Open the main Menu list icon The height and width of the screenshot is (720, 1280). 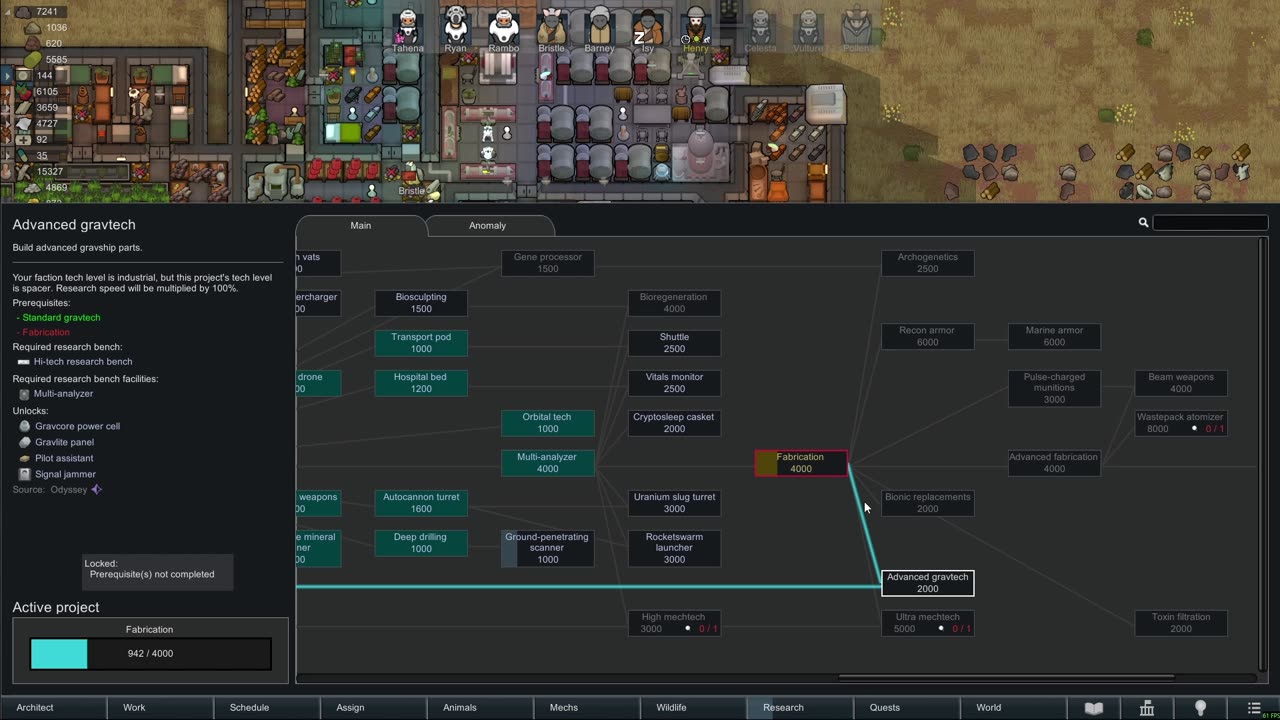(x=1254, y=708)
